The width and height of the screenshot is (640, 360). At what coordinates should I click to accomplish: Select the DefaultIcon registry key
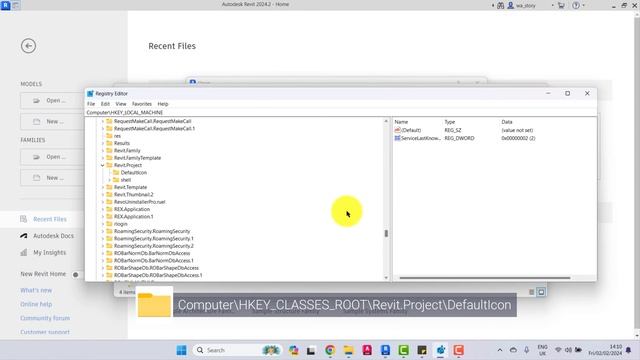pyautogui.click(x=133, y=173)
